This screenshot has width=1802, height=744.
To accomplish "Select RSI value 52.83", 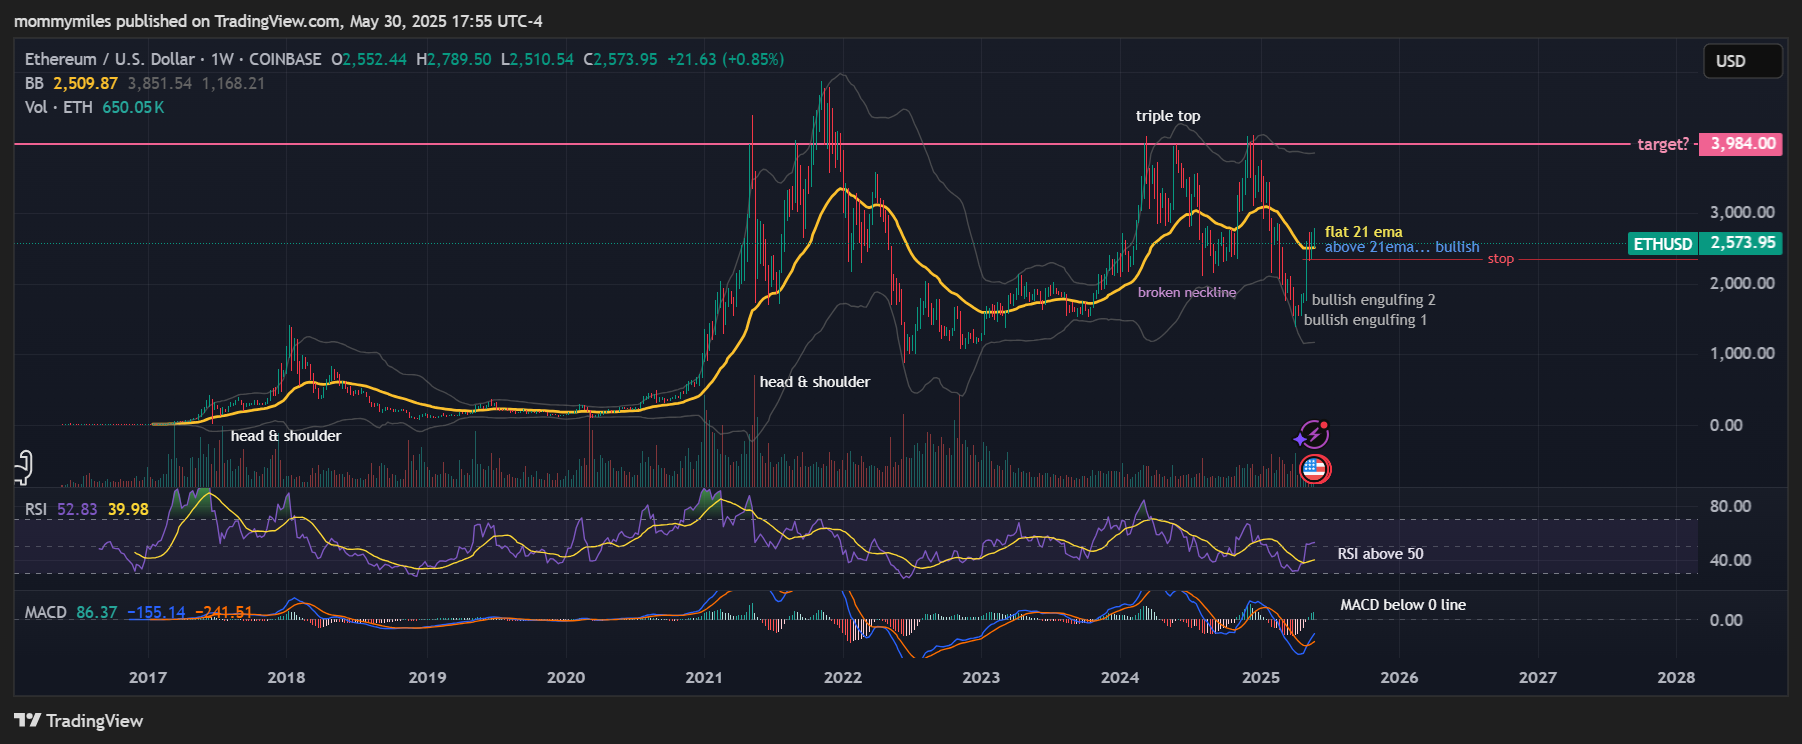I will coord(77,509).
